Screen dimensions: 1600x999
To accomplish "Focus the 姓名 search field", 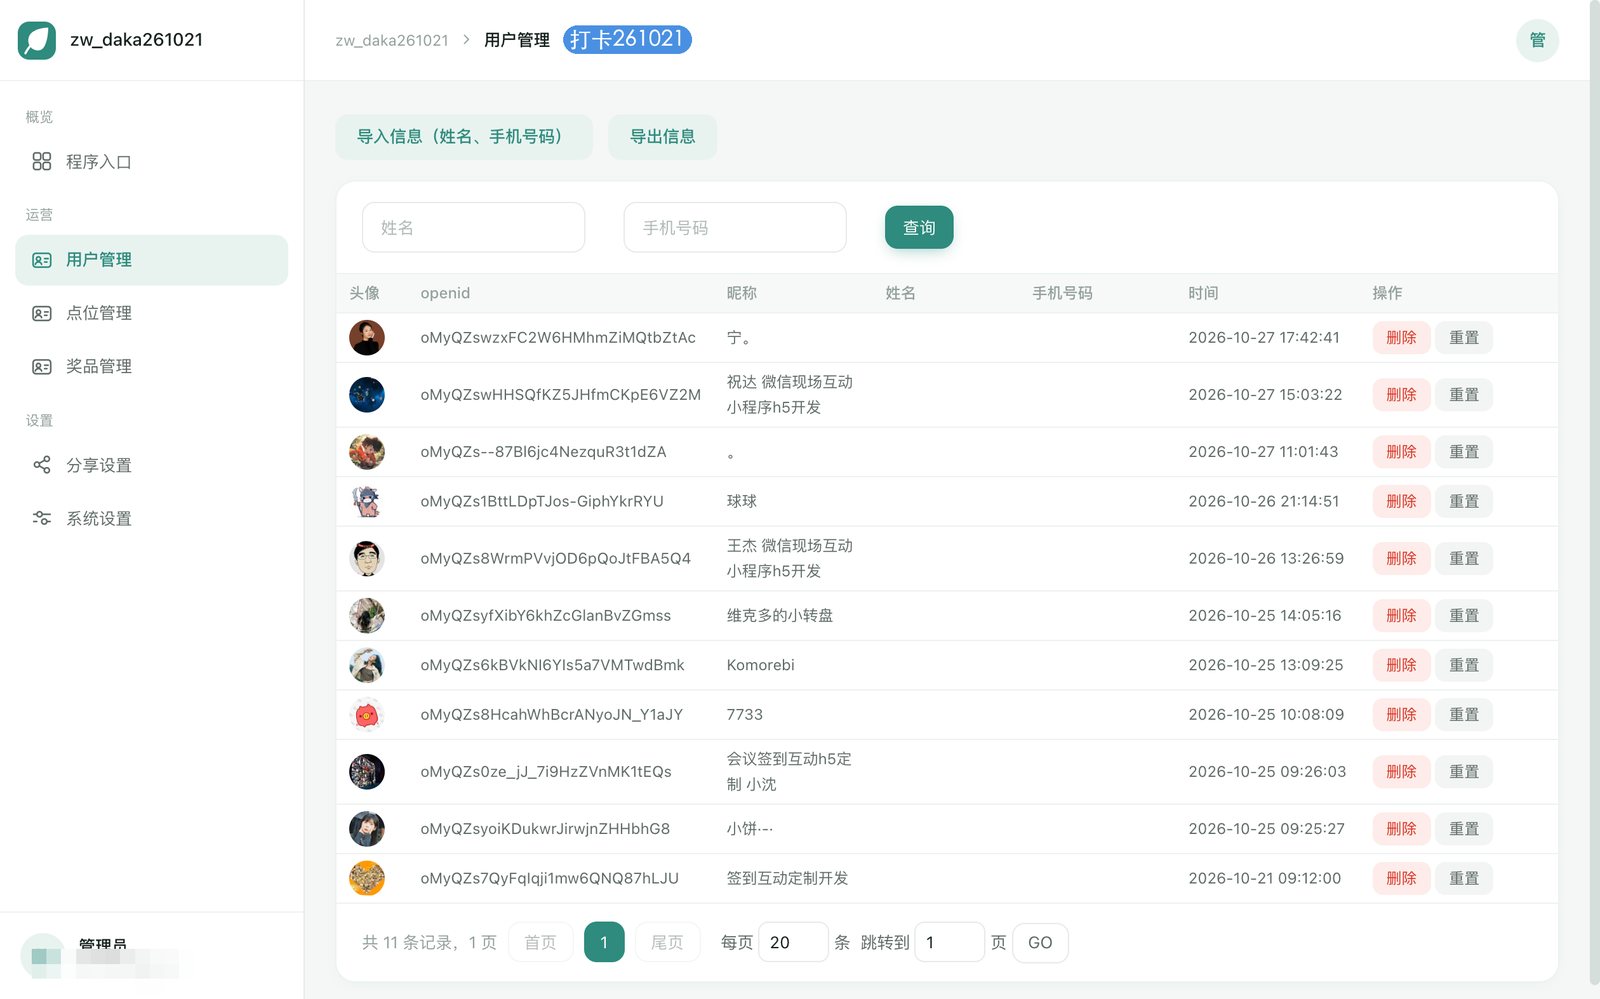I will tap(474, 228).
